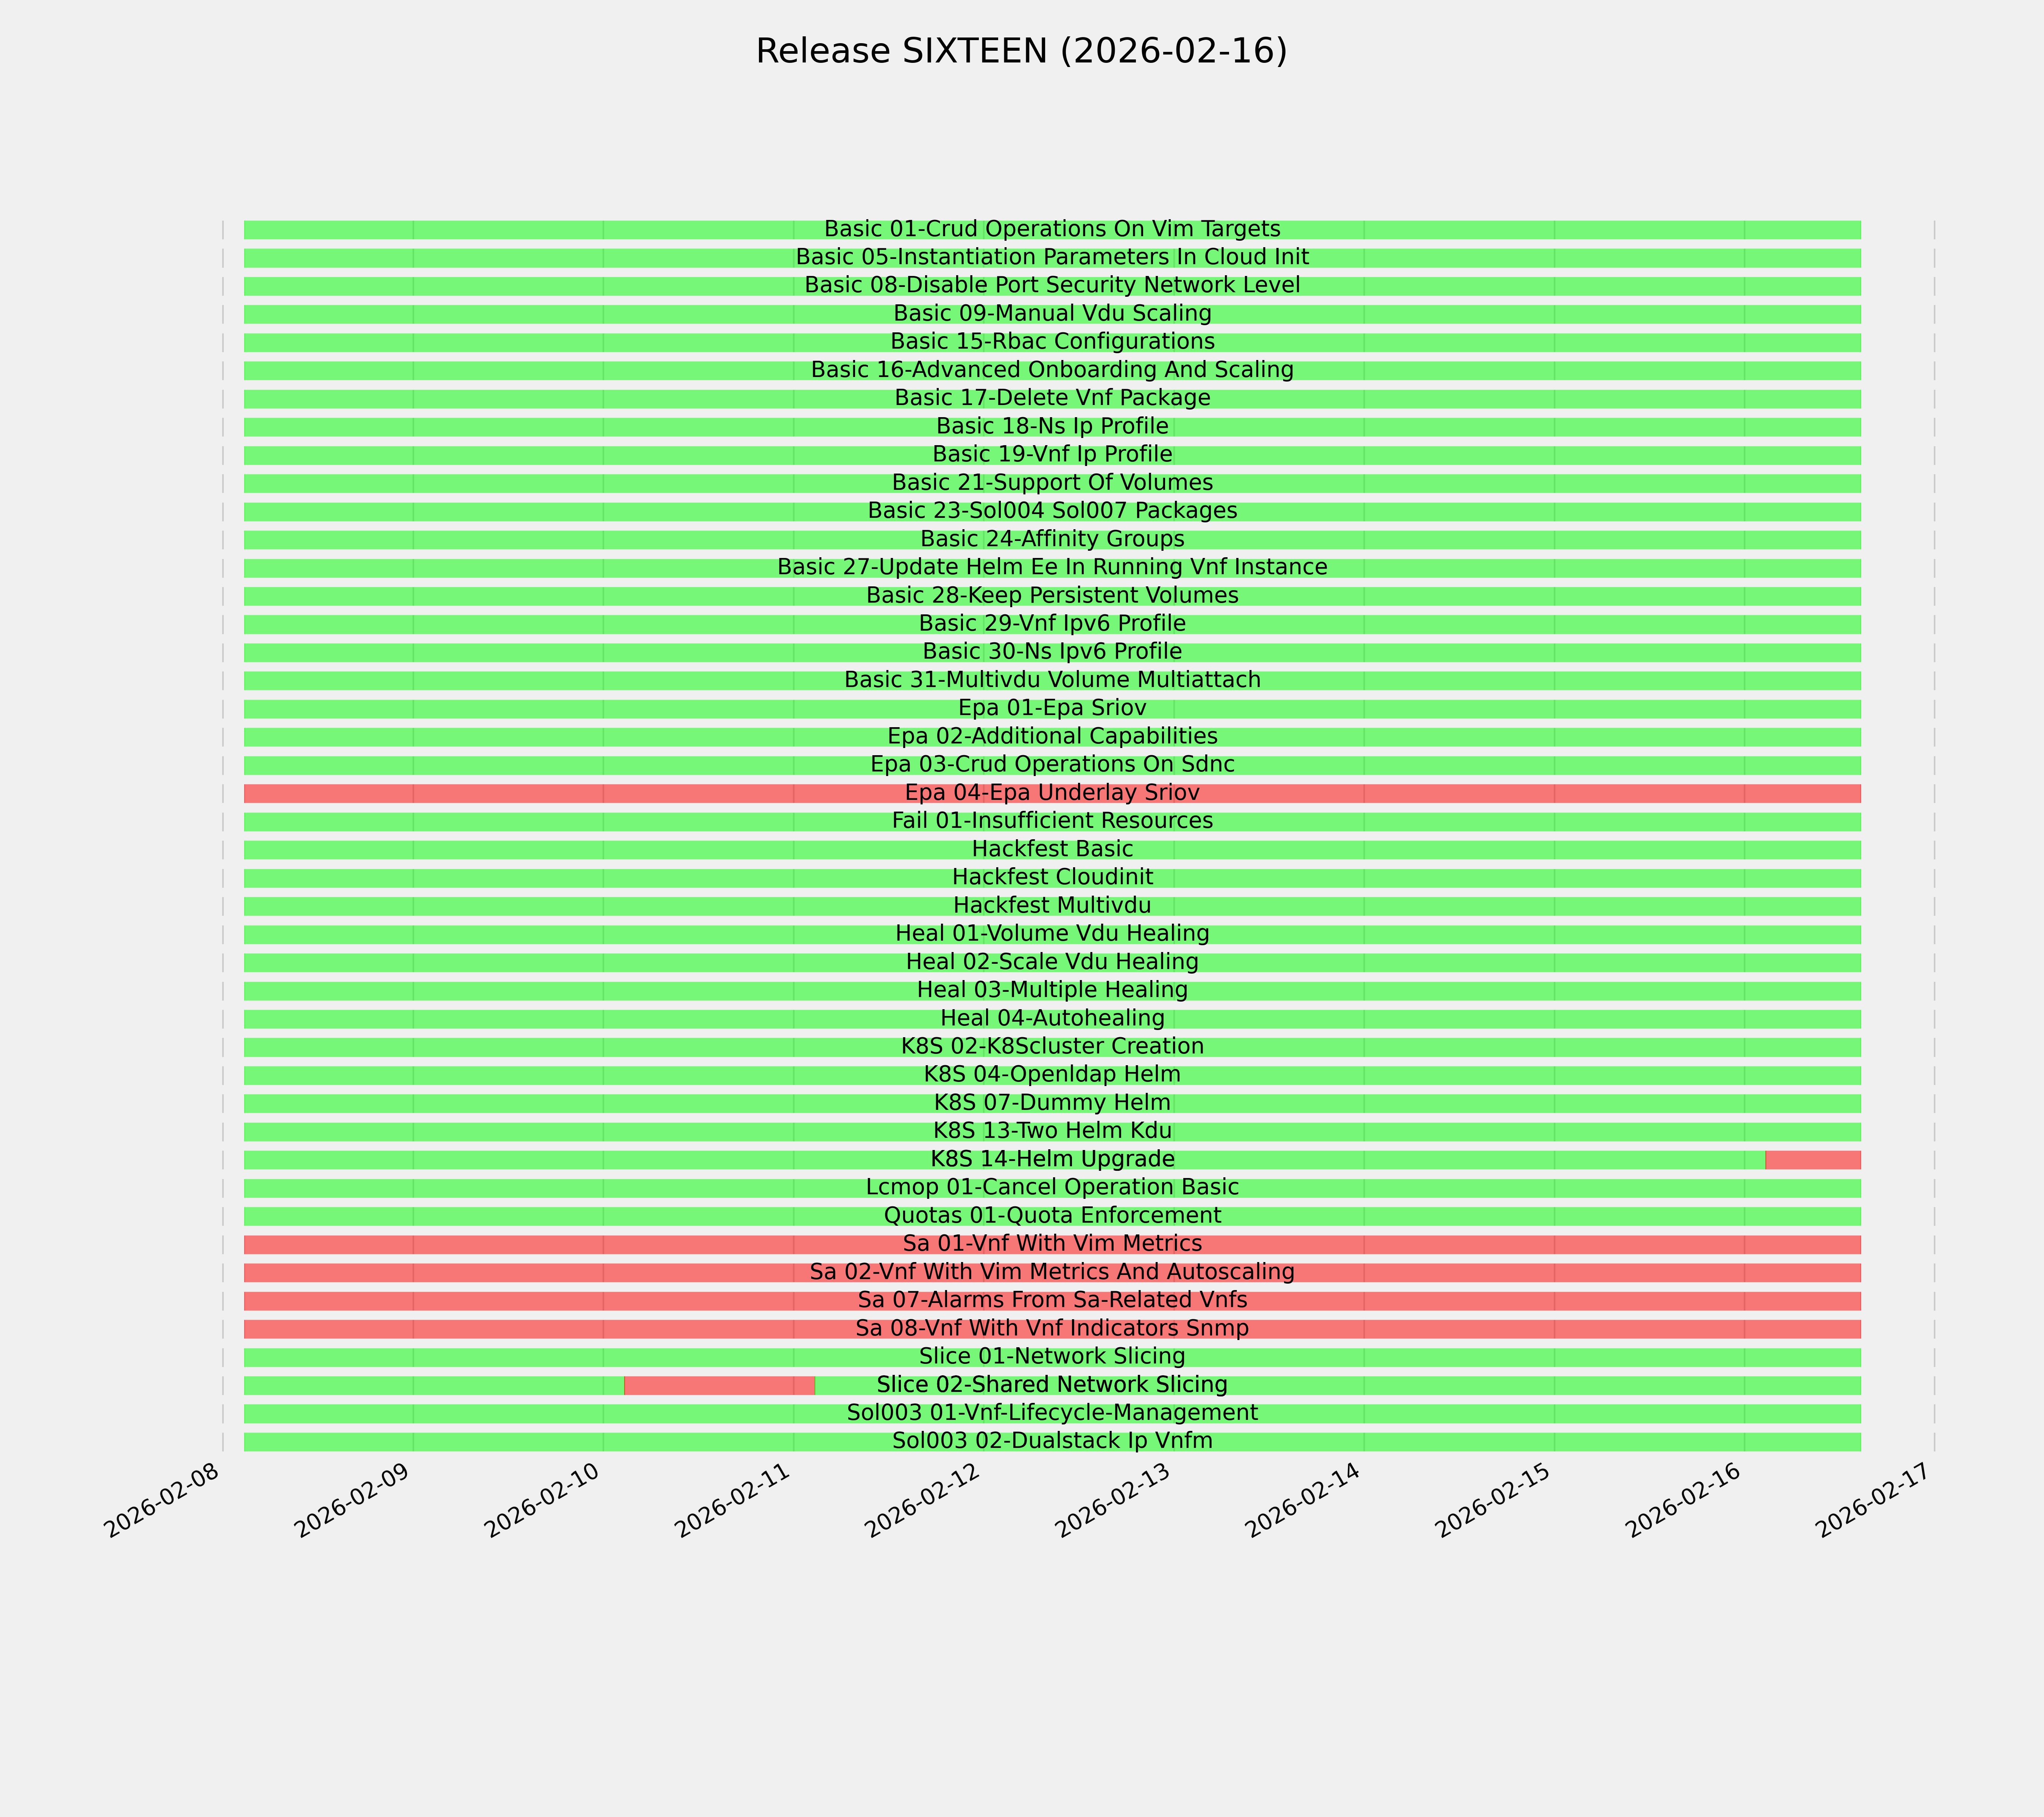Select the Quotas 01-Quota Enforcement label
The image size is (2044, 1817).
tap(1052, 1216)
